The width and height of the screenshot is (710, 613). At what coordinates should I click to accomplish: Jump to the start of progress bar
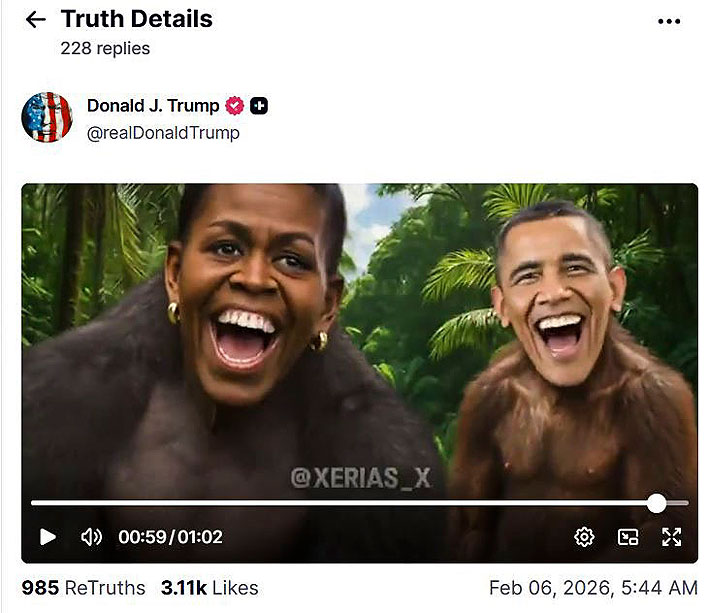click(x=33, y=503)
